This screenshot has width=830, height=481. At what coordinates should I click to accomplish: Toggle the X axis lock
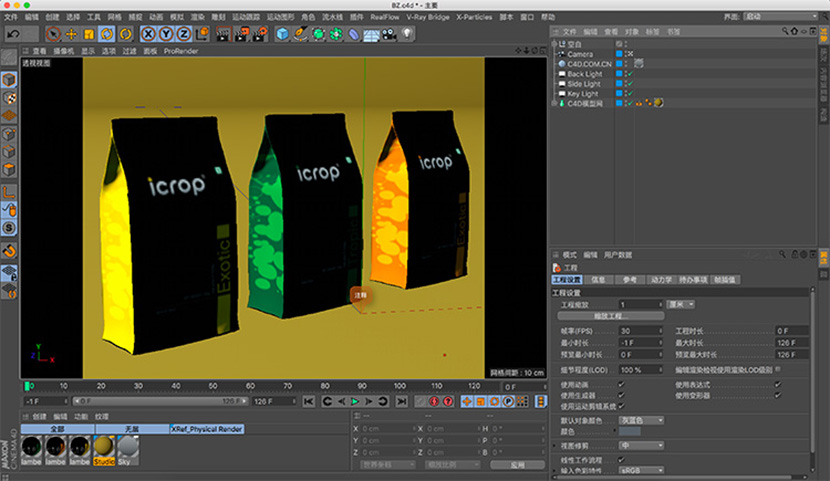(148, 34)
